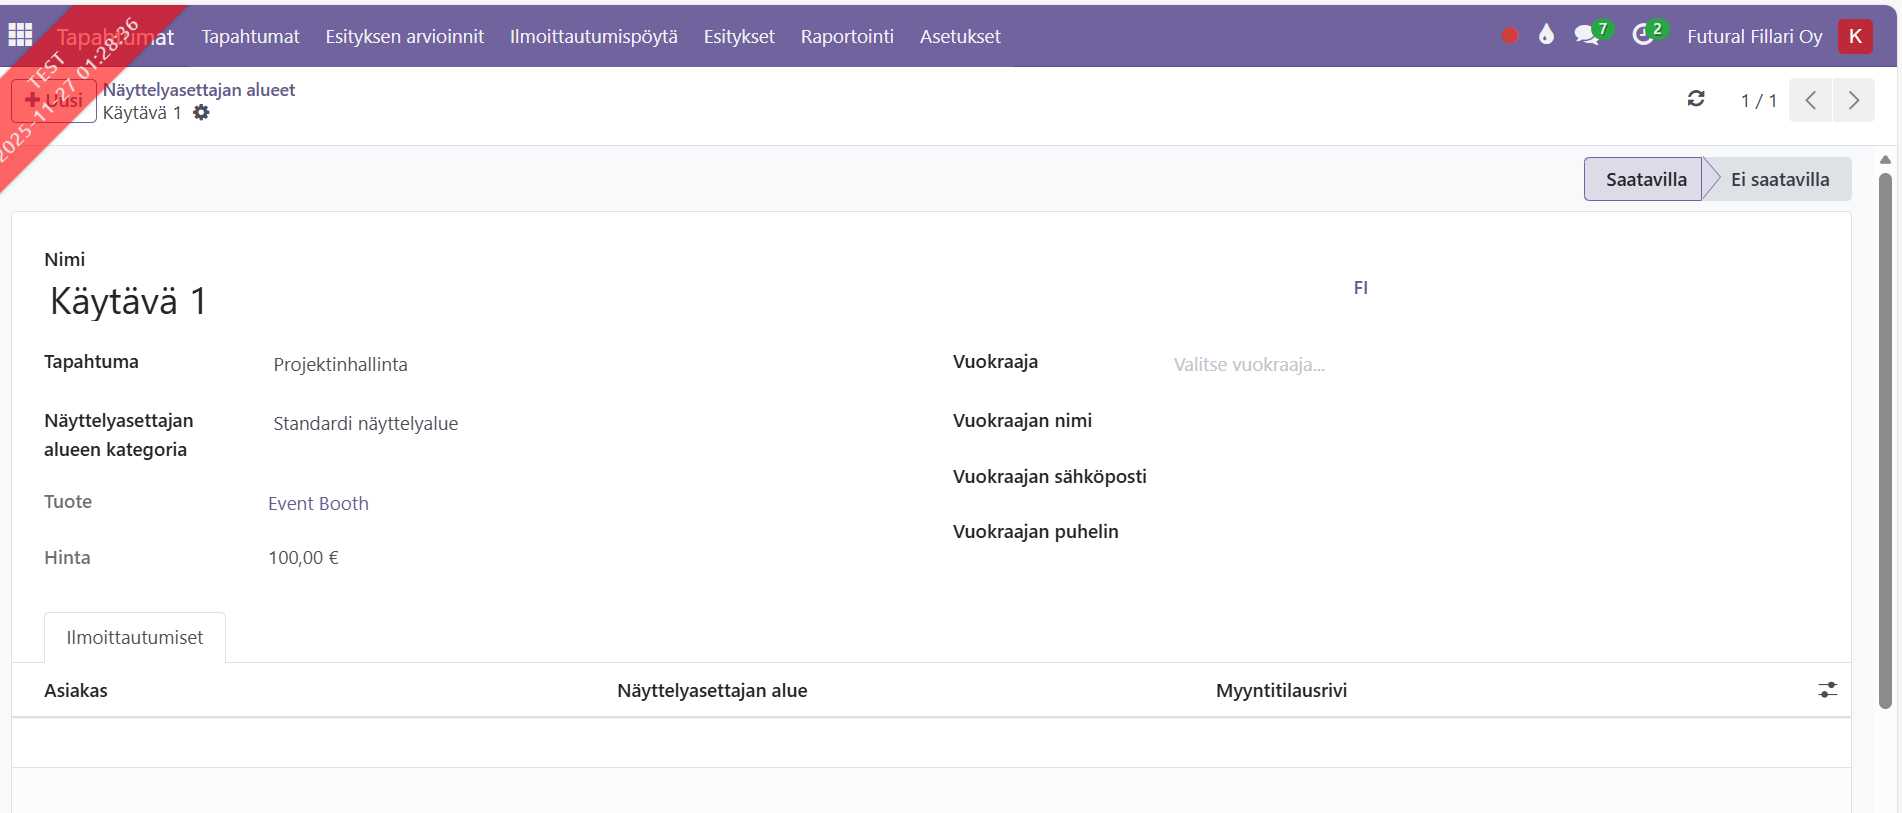This screenshot has width=1902, height=813.
Task: Open the apps grid home menu
Action: click(x=20, y=35)
